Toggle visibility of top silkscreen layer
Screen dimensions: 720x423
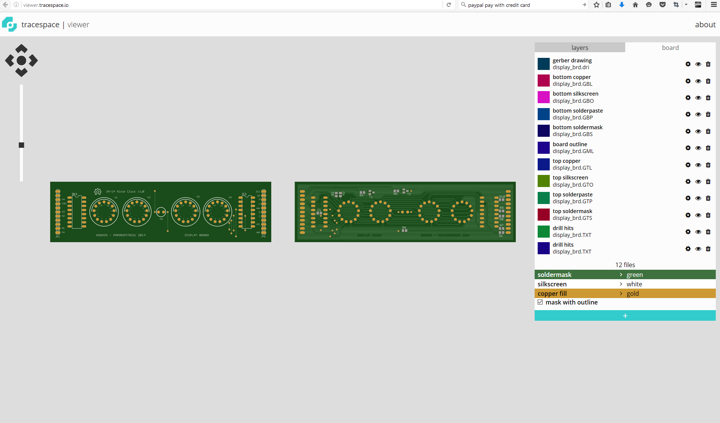pyautogui.click(x=698, y=181)
